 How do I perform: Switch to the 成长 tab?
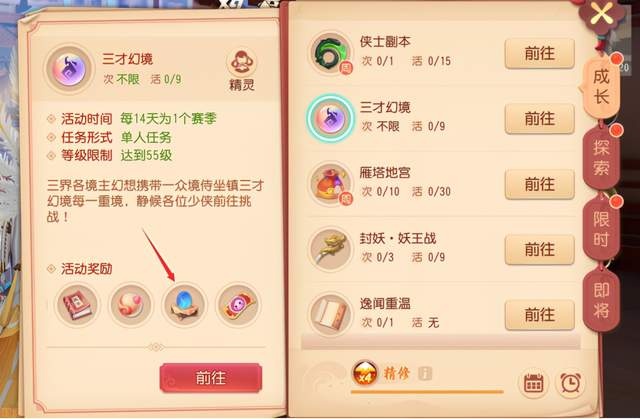click(601, 86)
